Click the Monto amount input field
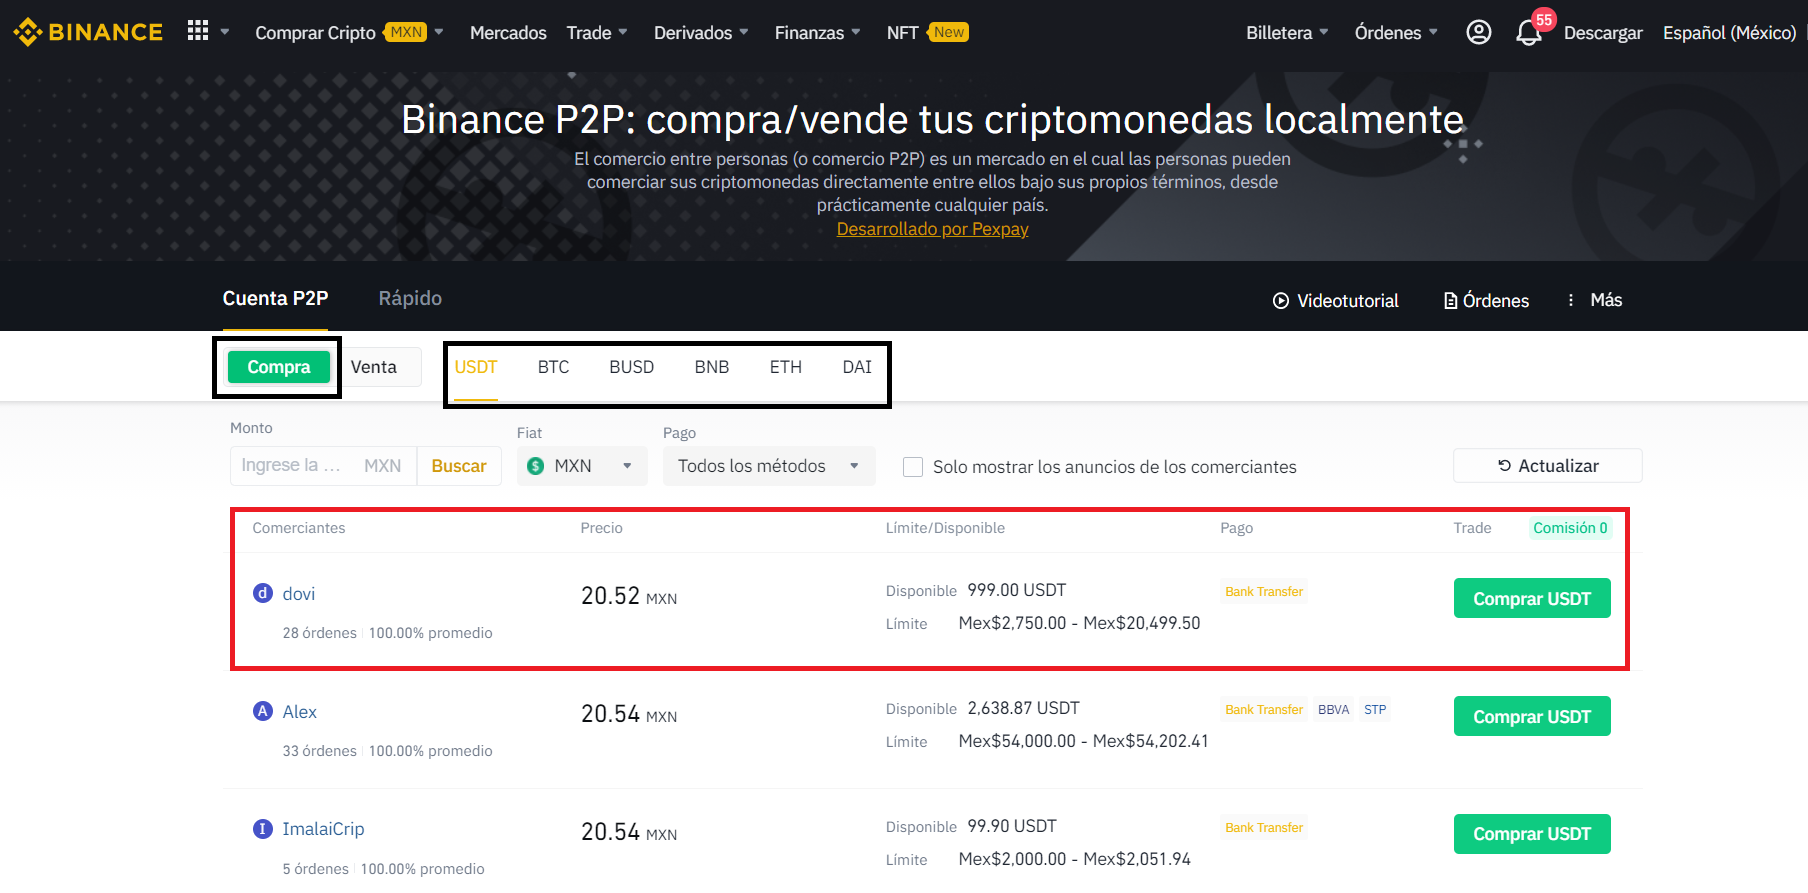Screen dimensions: 1808x893 (x=323, y=466)
